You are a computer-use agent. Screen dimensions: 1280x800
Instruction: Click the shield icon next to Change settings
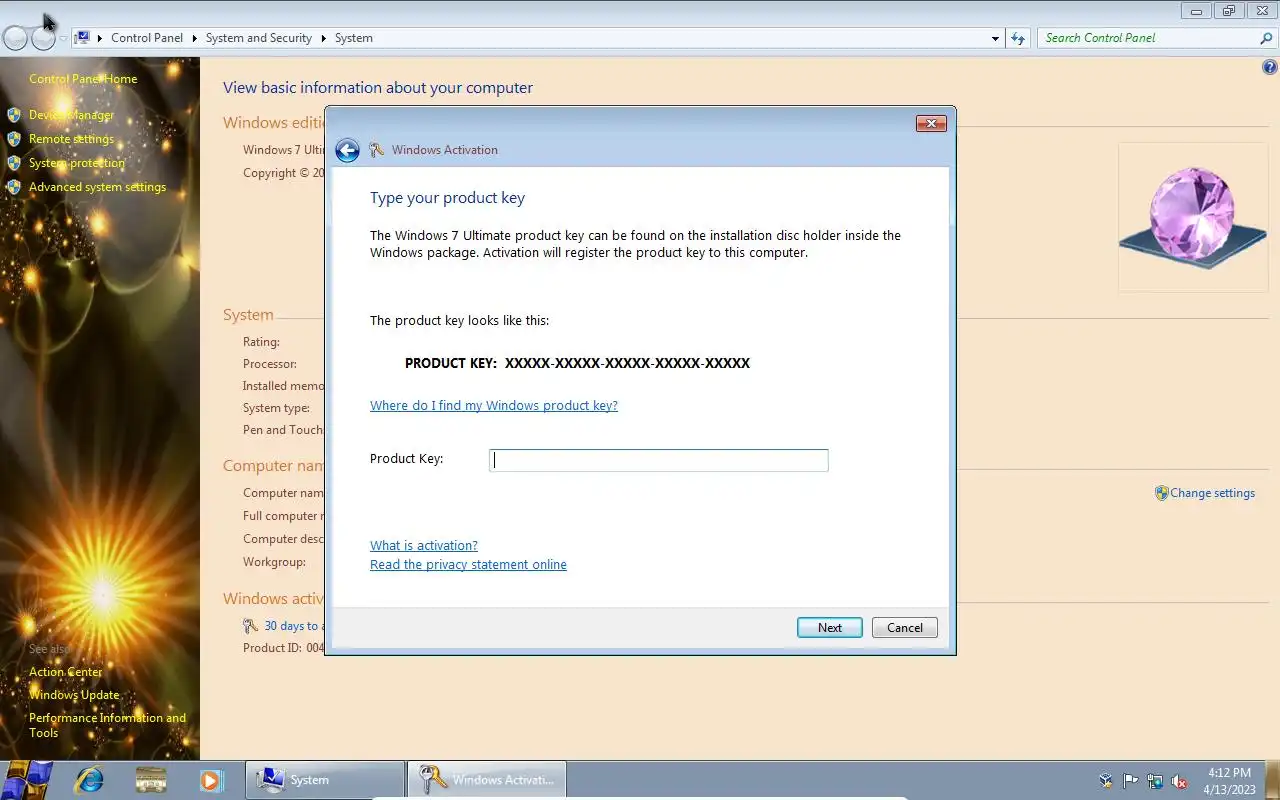point(1161,493)
